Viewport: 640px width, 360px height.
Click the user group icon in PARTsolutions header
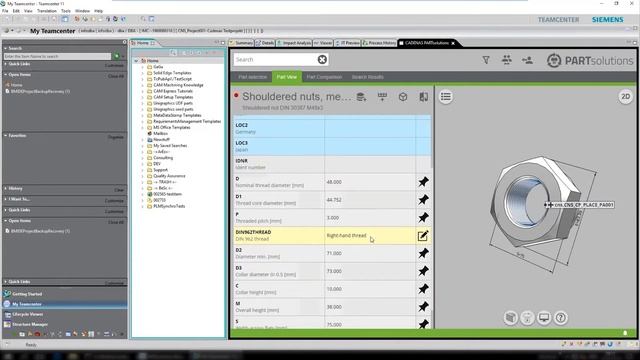507,60
